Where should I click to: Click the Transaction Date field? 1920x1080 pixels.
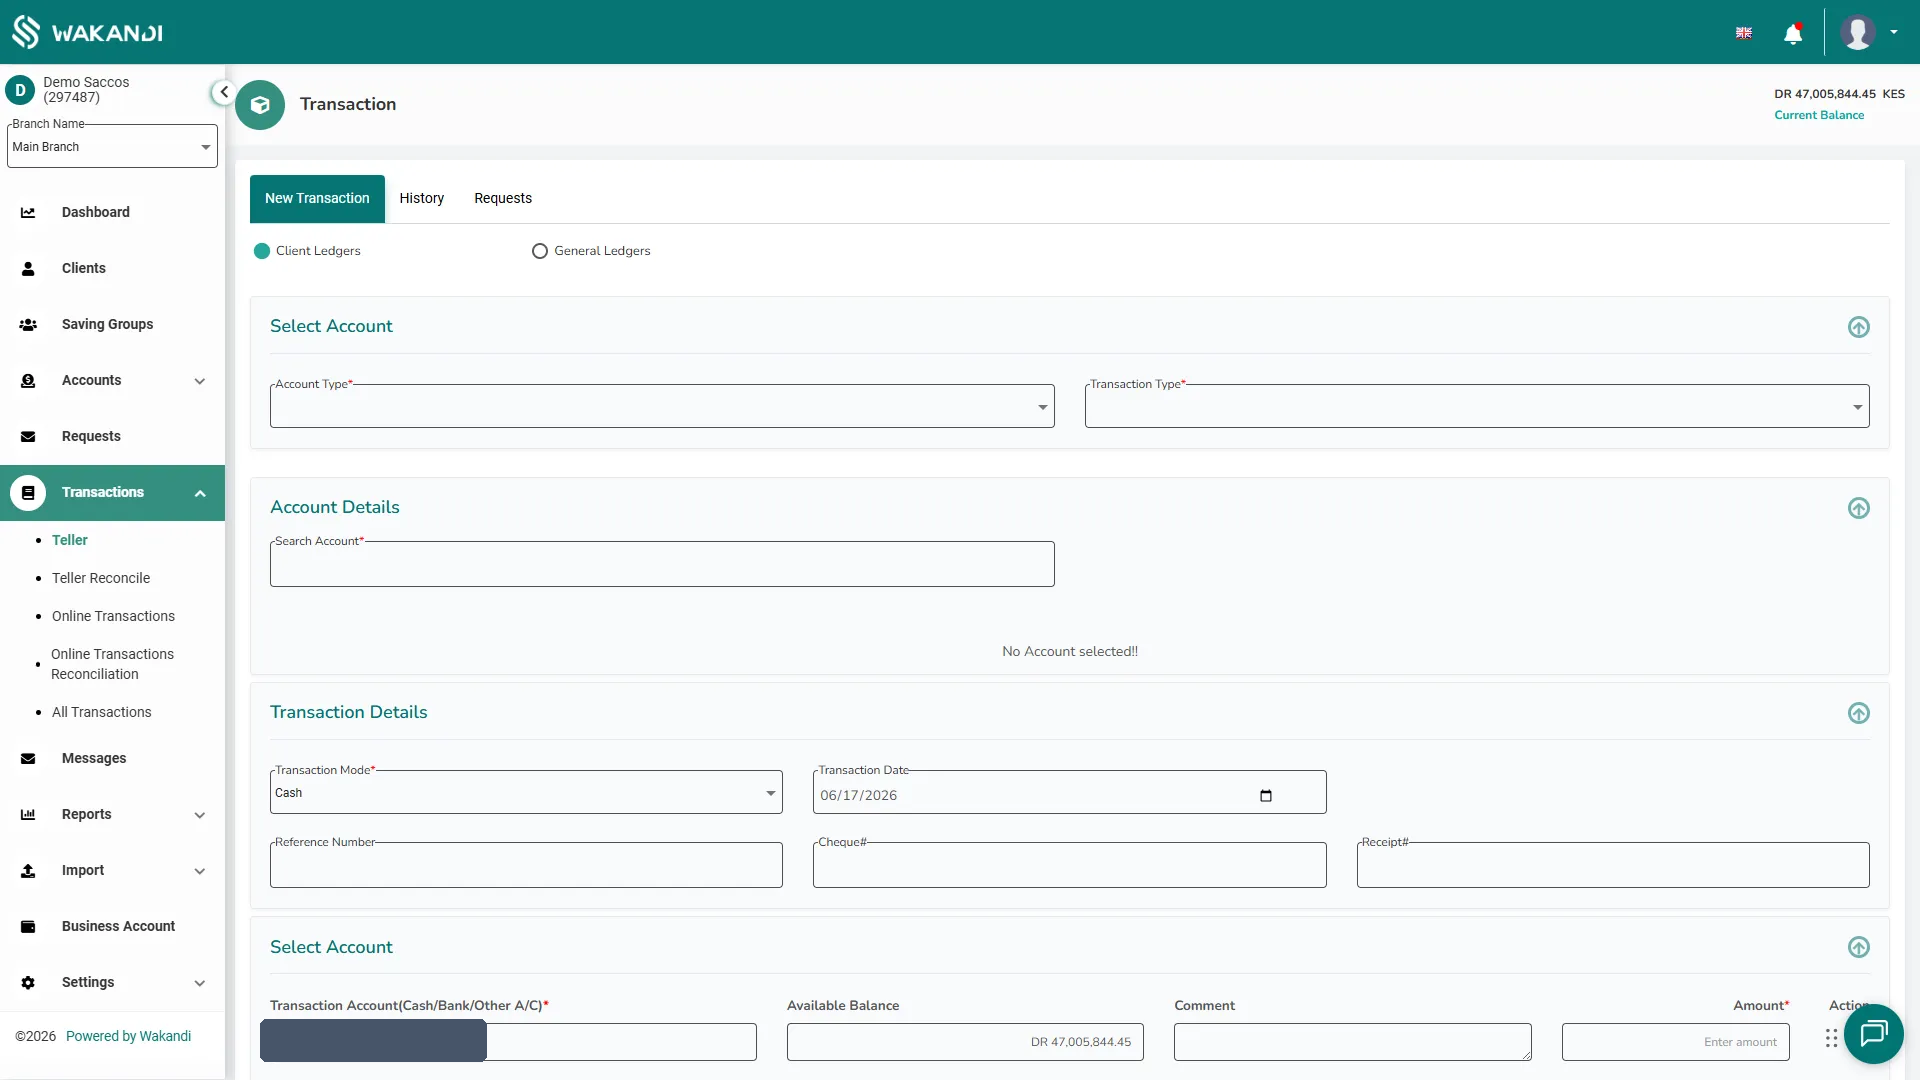(x=1070, y=793)
